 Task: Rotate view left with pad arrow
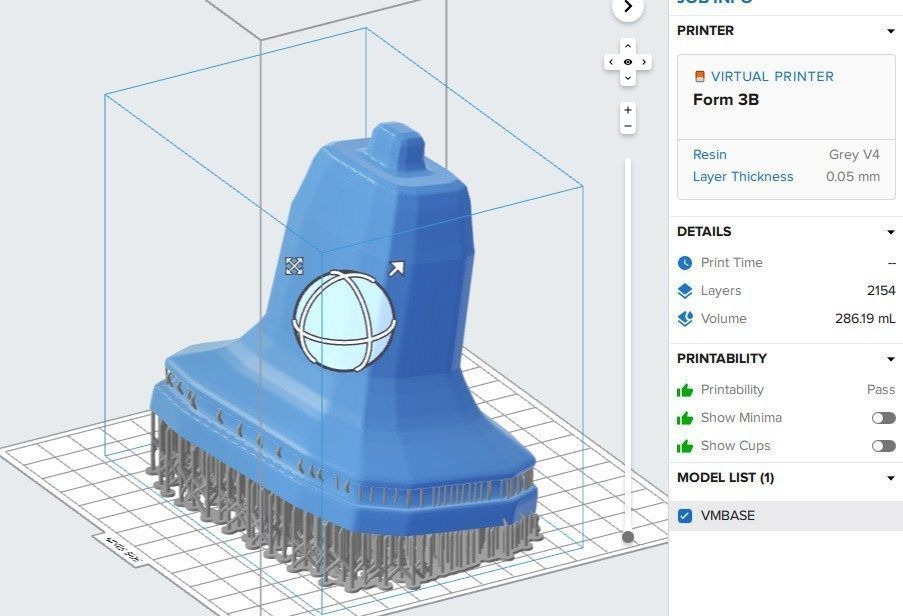click(612, 62)
